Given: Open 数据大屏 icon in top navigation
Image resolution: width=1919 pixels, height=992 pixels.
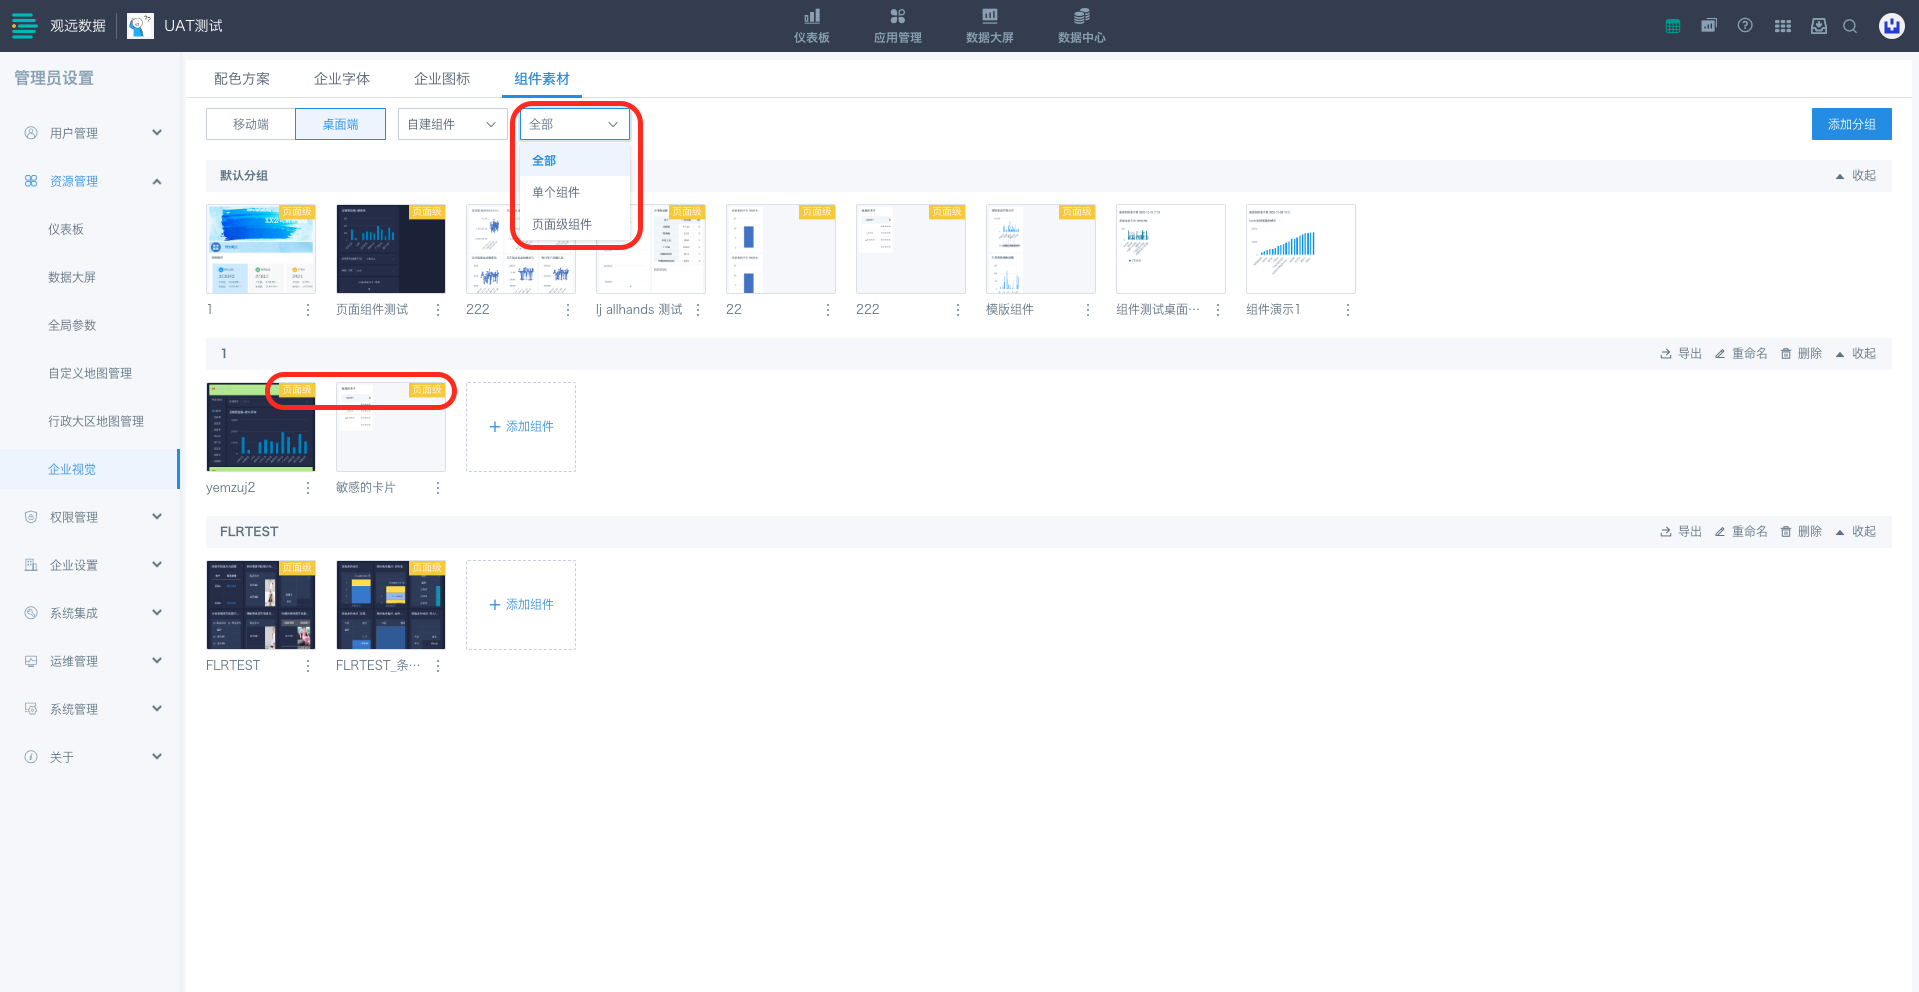Looking at the screenshot, I should tap(989, 25).
